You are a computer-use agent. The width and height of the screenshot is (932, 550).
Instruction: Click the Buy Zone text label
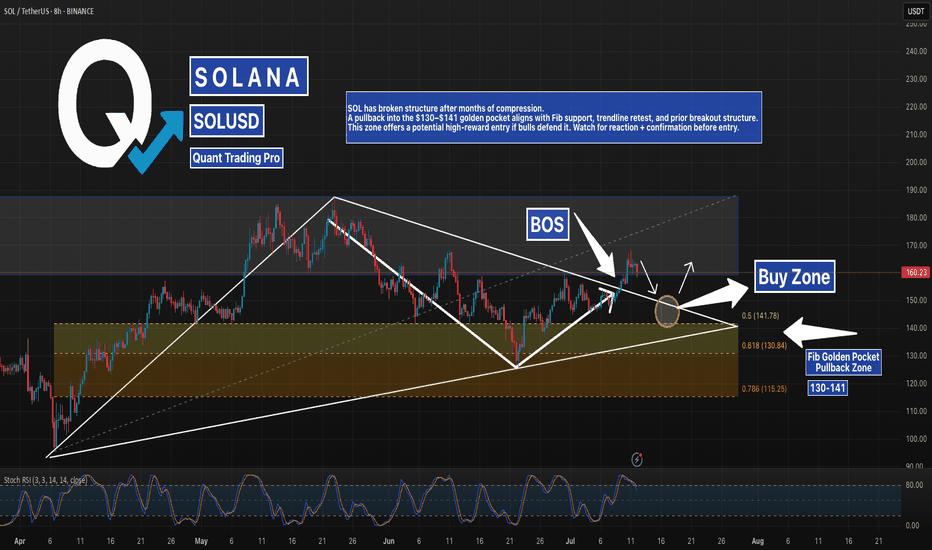point(794,276)
